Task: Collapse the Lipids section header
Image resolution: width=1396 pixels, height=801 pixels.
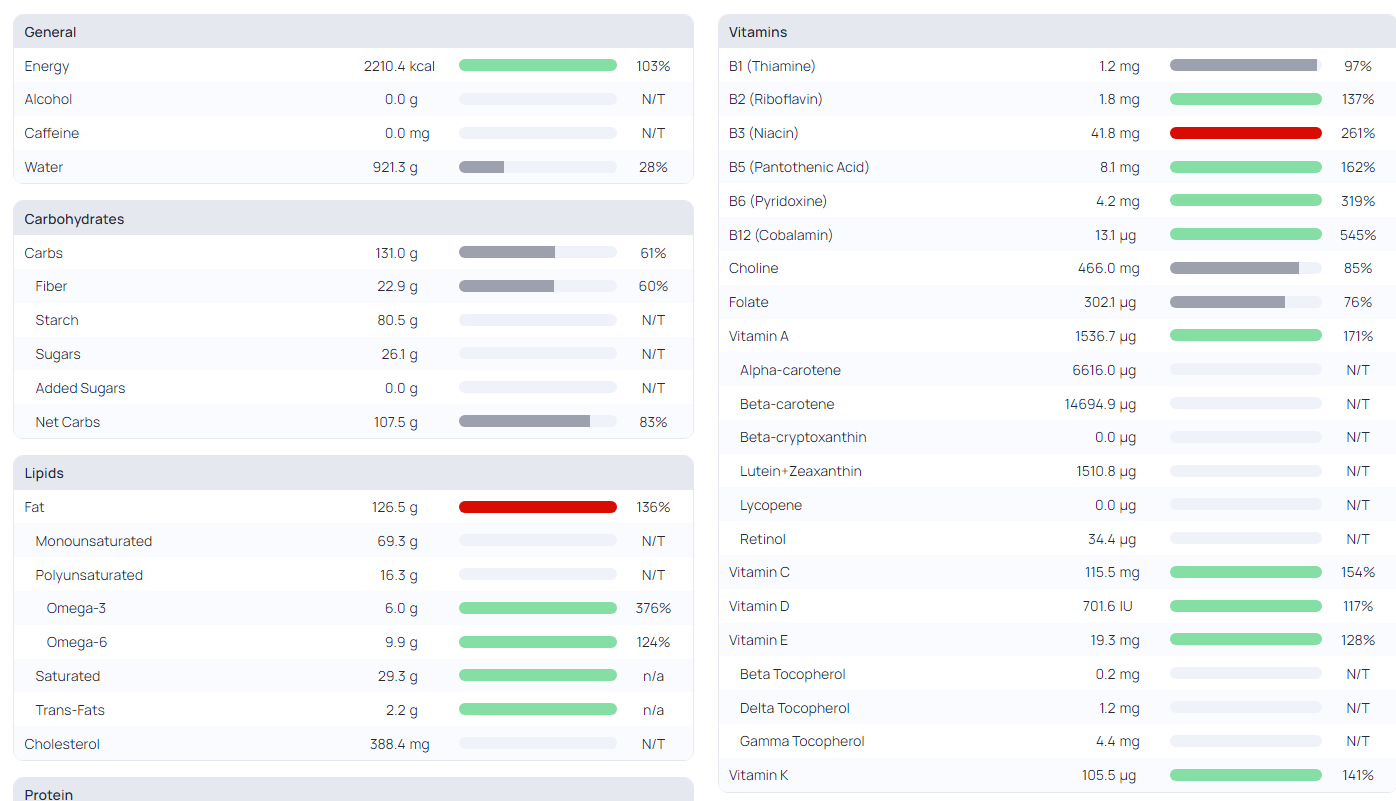Action: [x=353, y=473]
